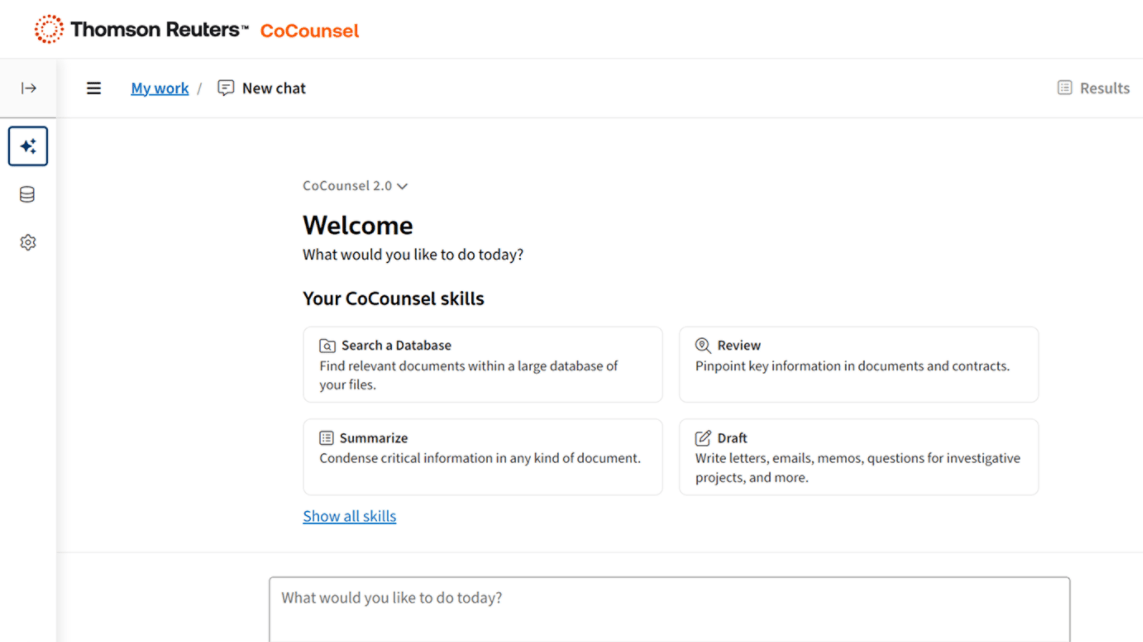Open the Summarize skill card
Image resolution: width=1143 pixels, height=642 pixels.
pos(482,457)
